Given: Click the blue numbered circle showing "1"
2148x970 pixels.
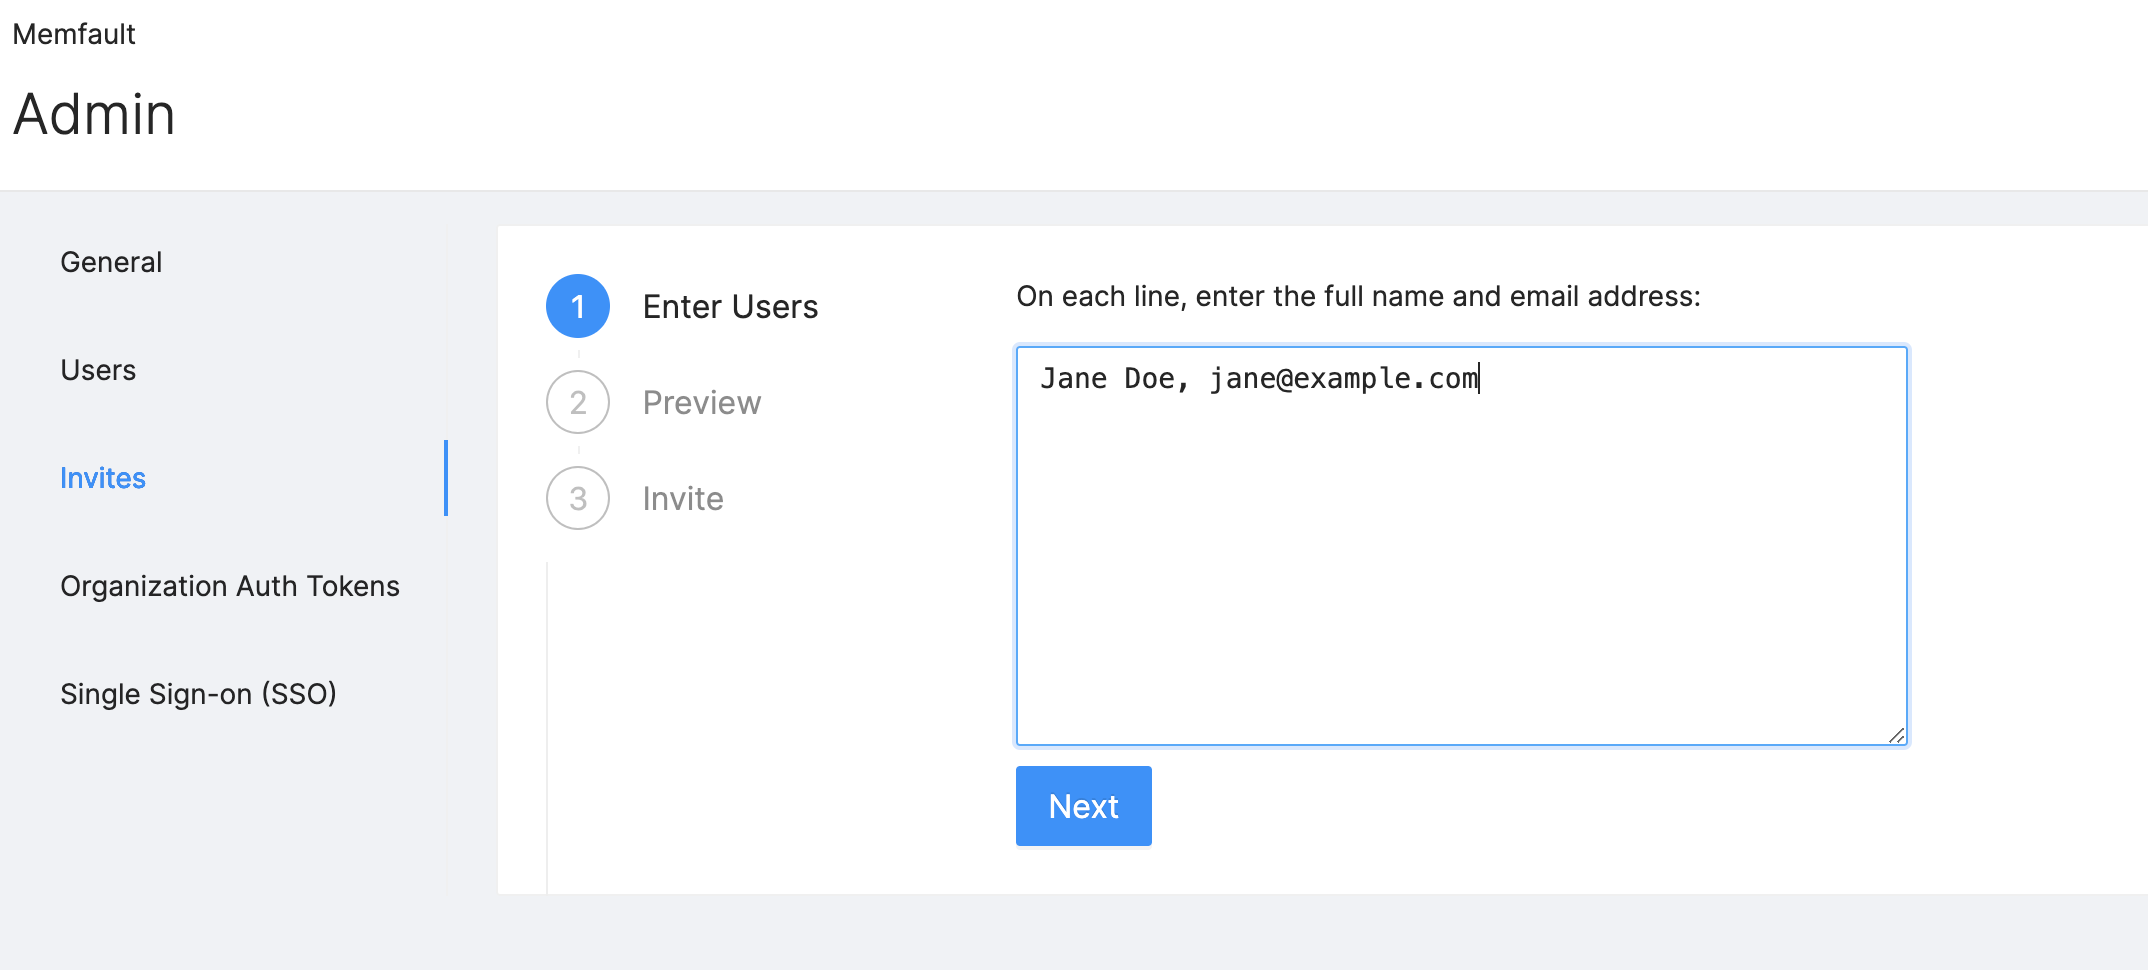Looking at the screenshot, I should click(x=577, y=306).
